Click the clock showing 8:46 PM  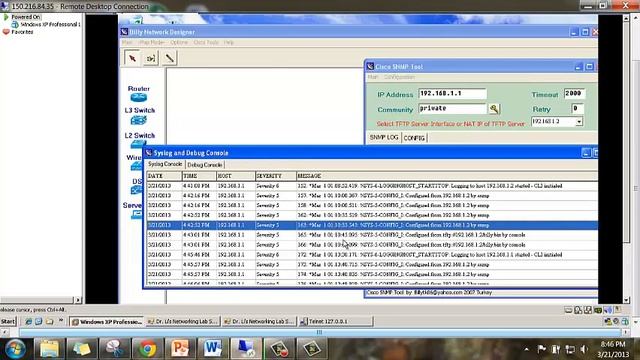coord(613,344)
